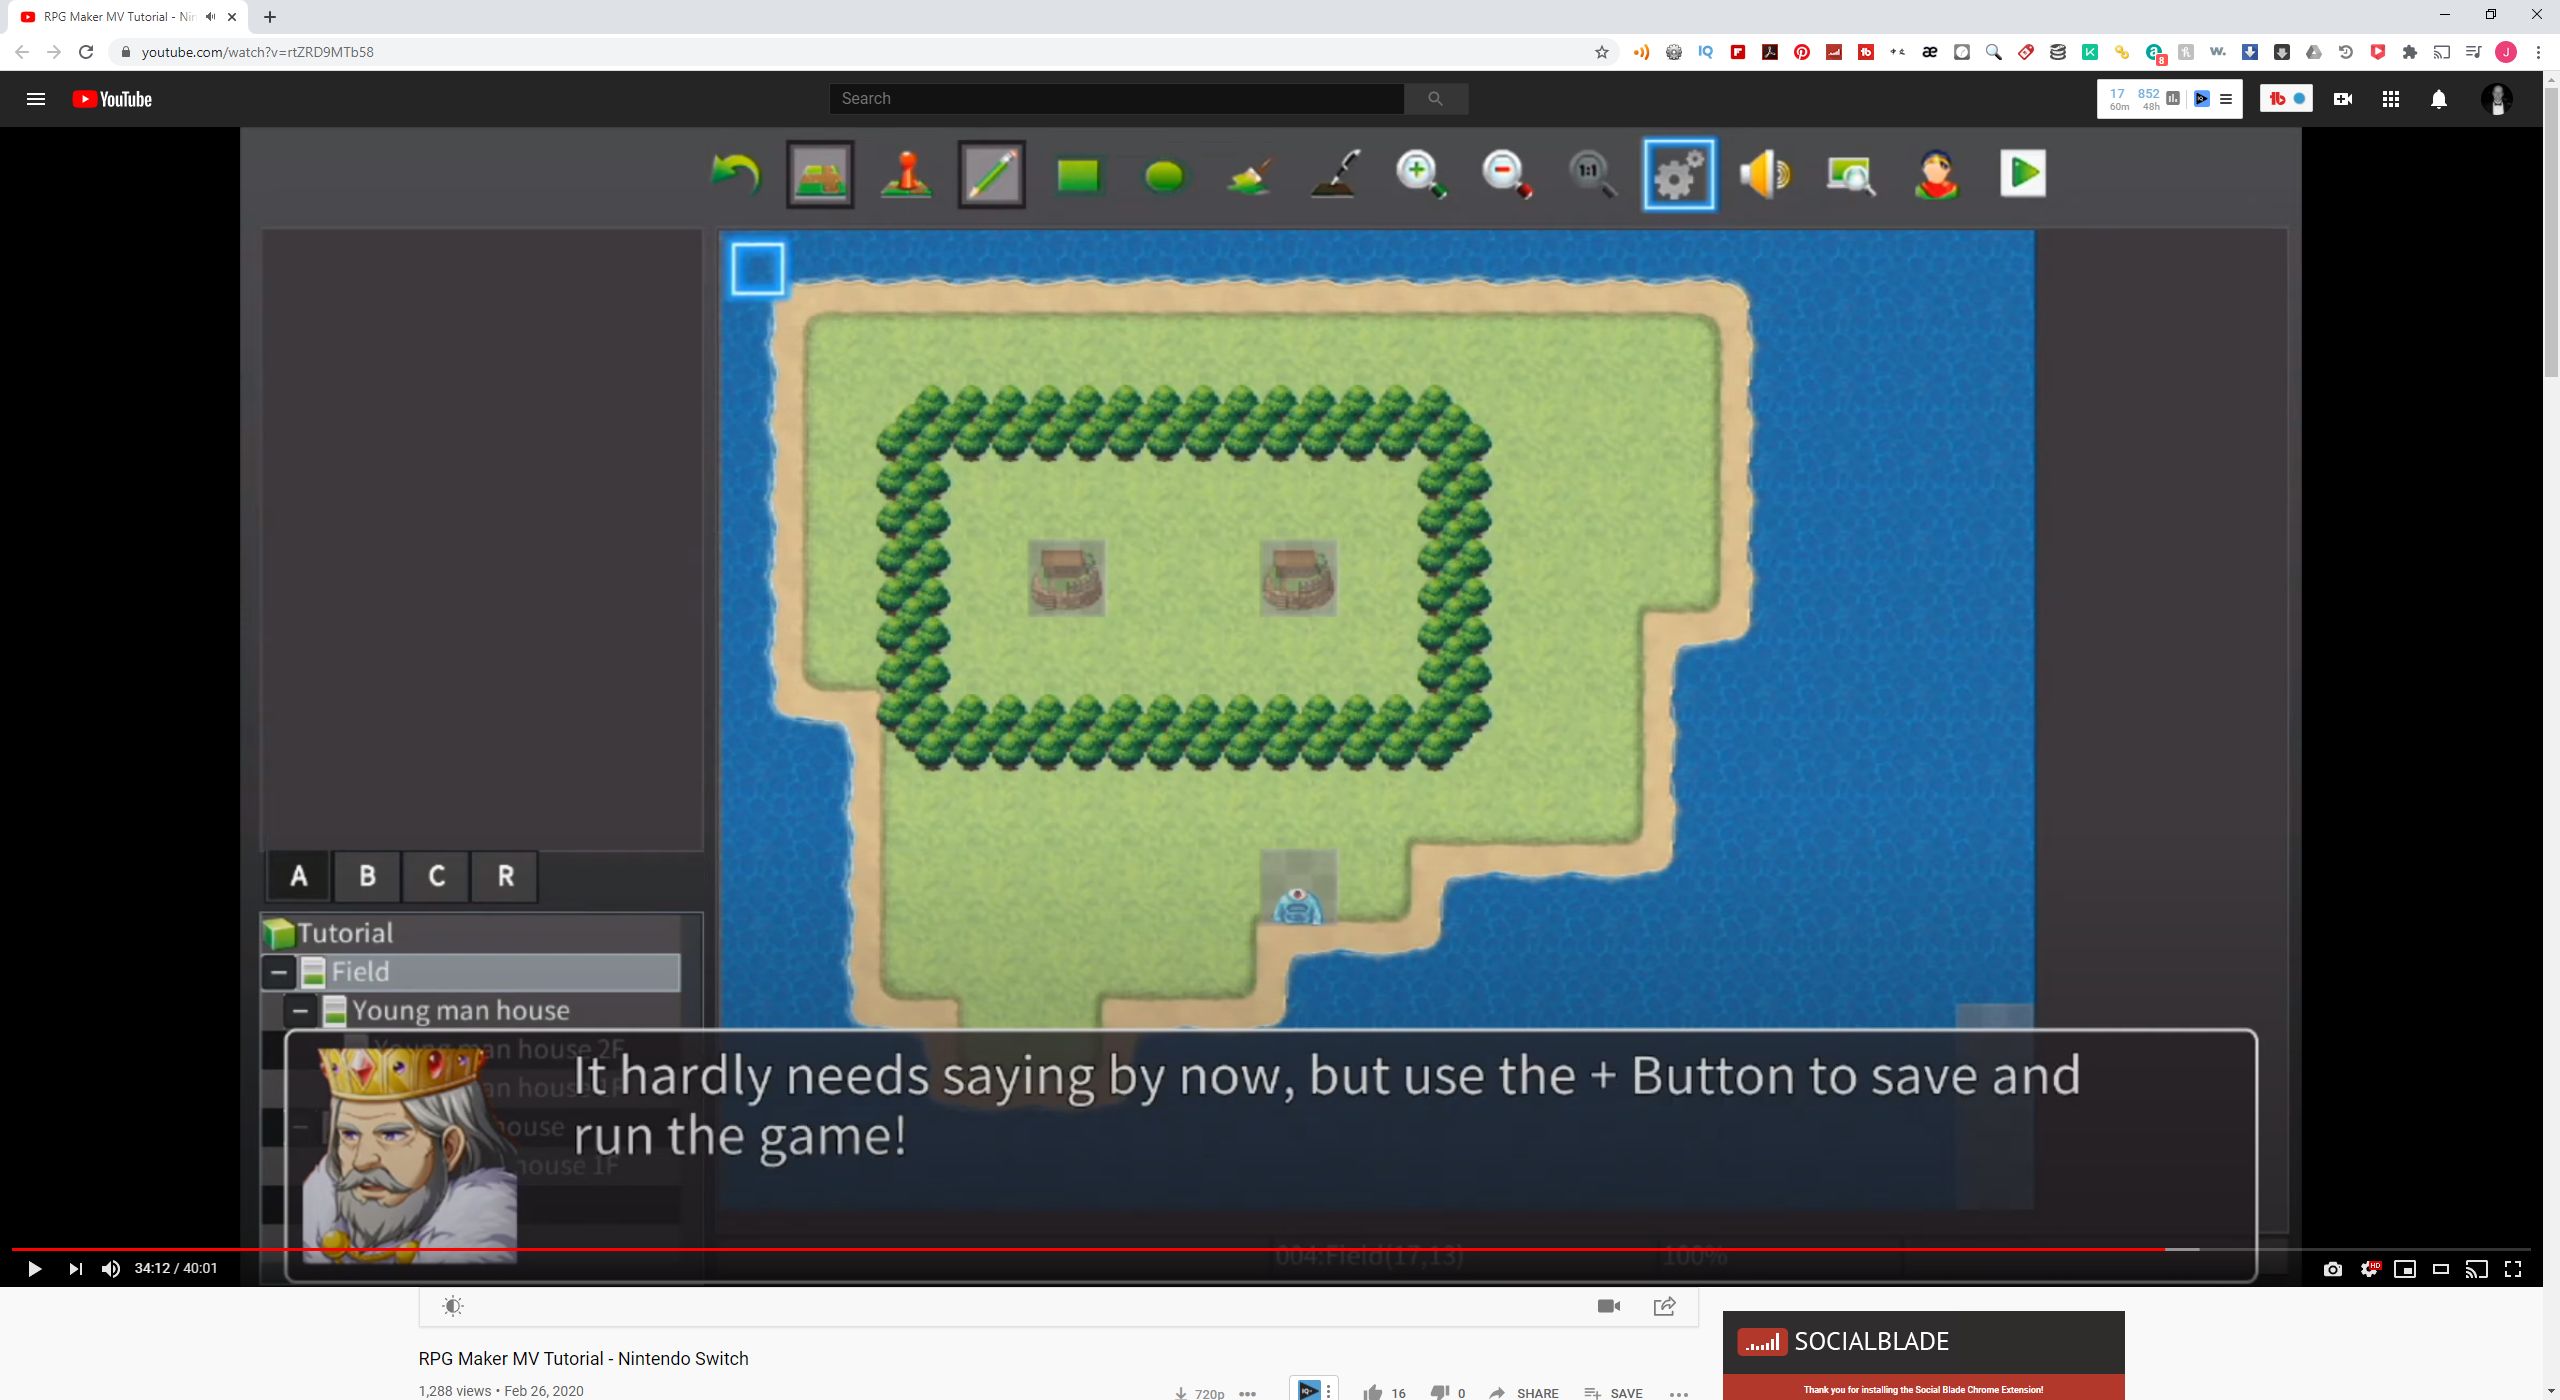
Task: Click the Create video camera icon
Action: tap(2343, 99)
